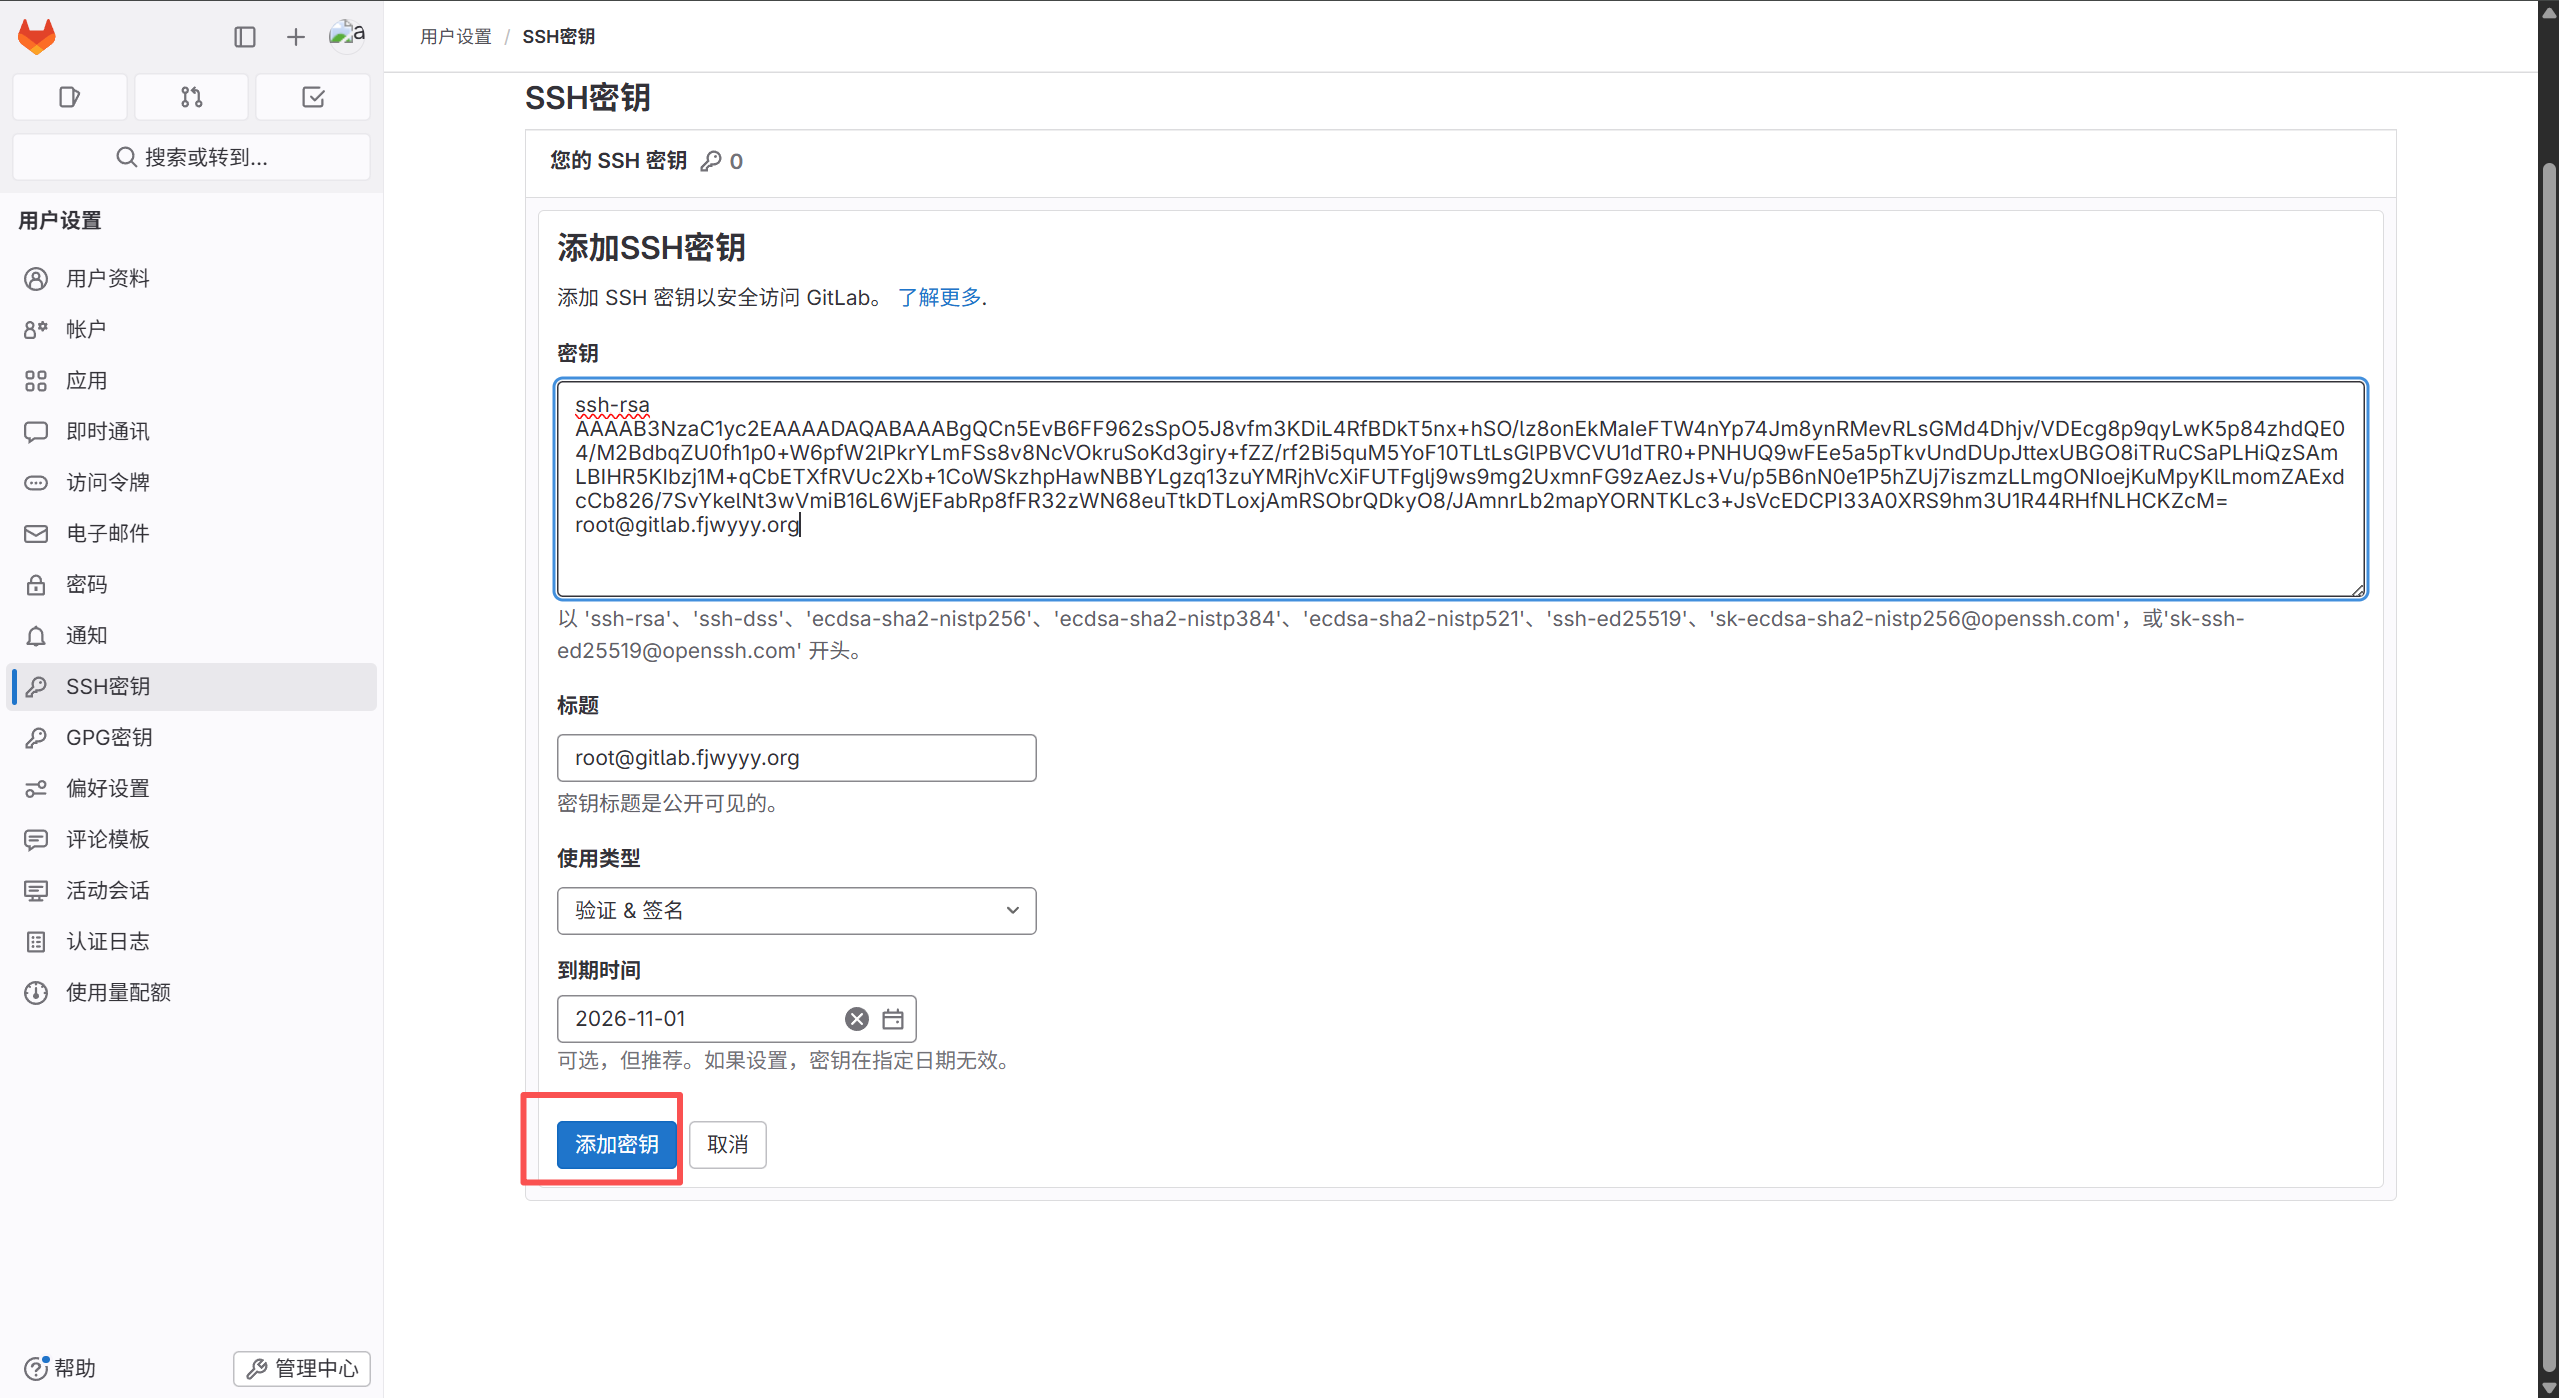This screenshot has width=2559, height=1398.
Task: Expand the 使用类型 dropdown
Action: pos(796,911)
